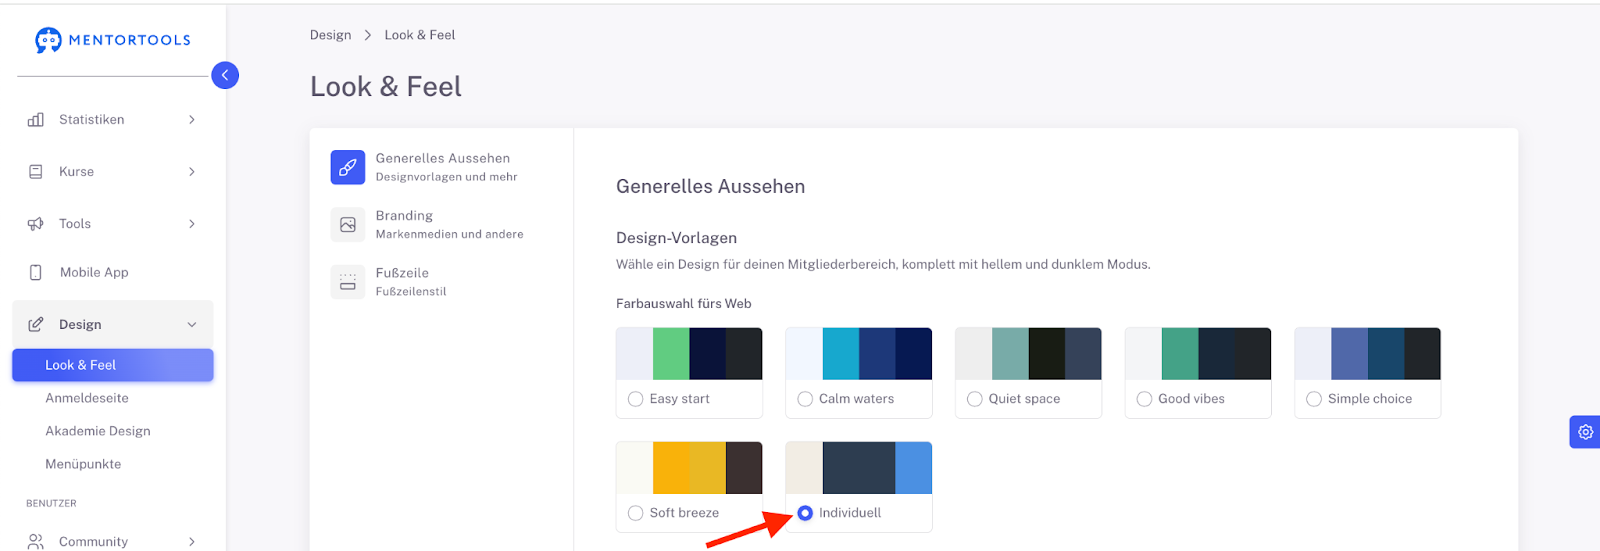The width and height of the screenshot is (1600, 551).
Task: Choose the Soft breeze radio option
Action: click(x=635, y=513)
